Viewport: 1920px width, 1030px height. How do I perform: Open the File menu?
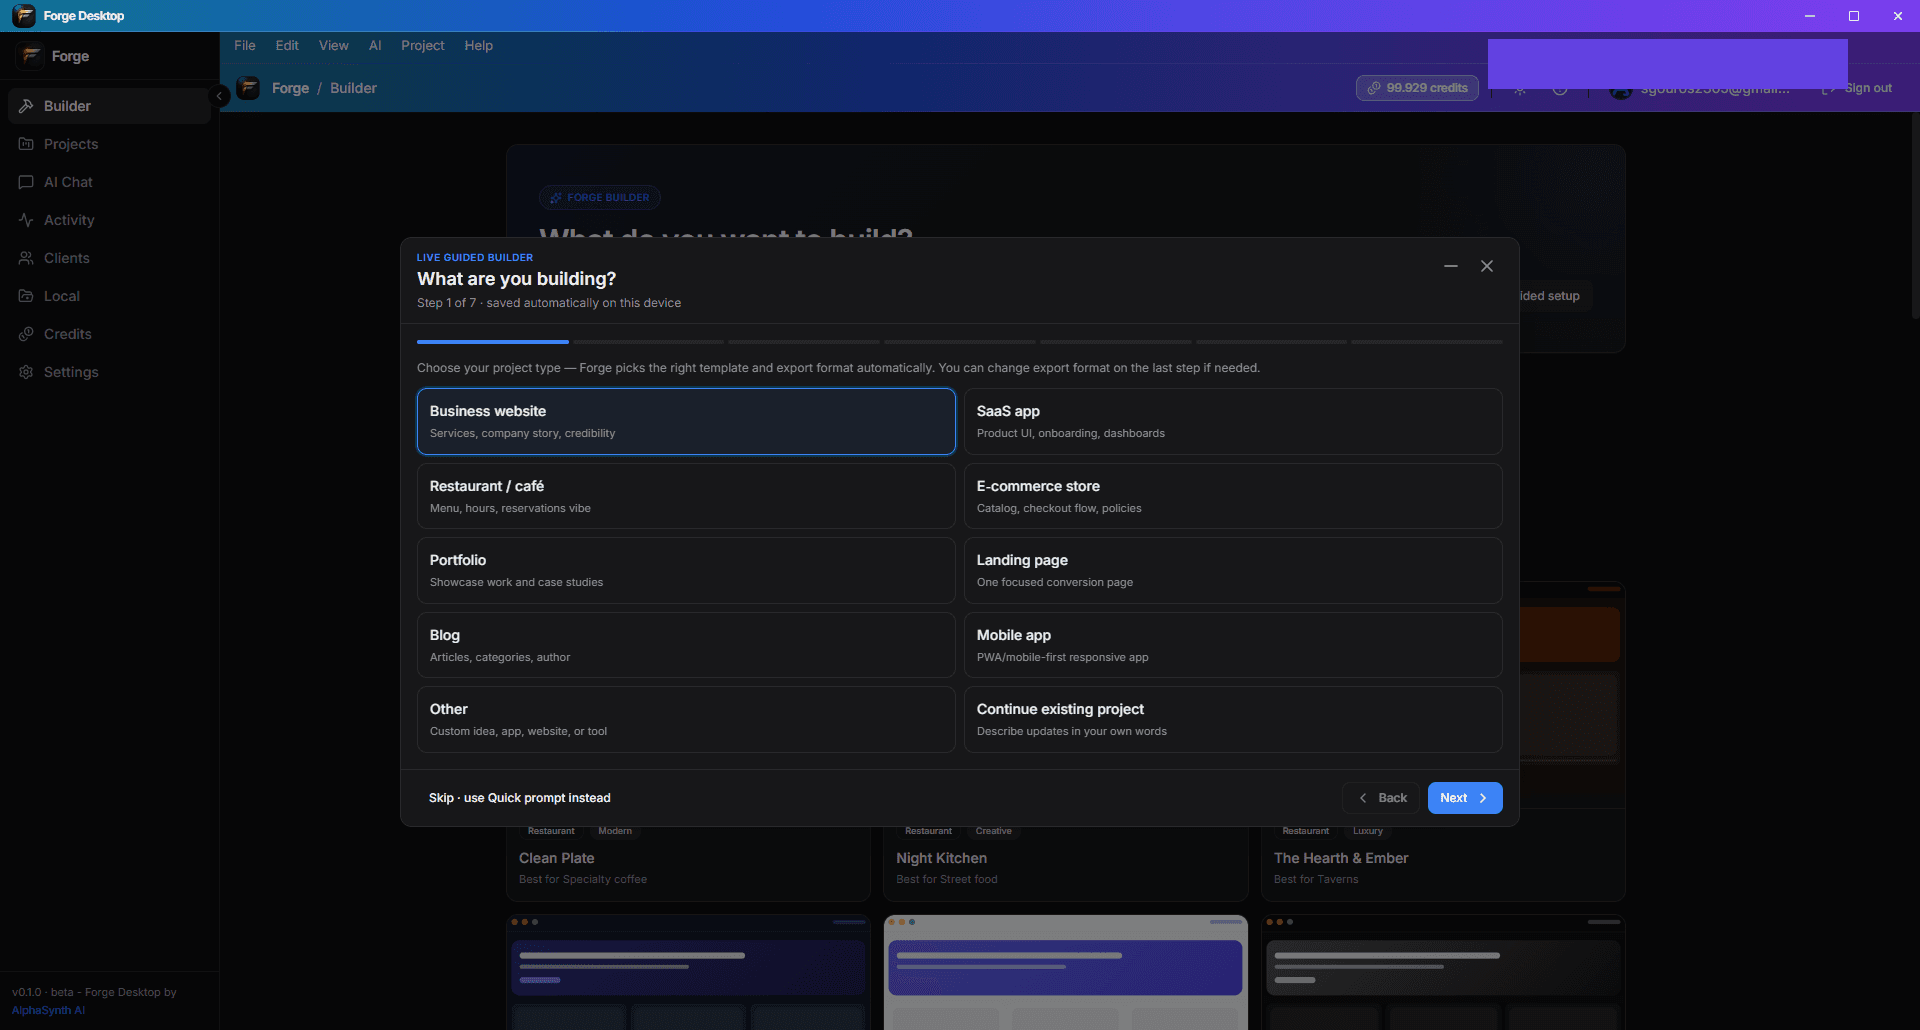[x=245, y=46]
